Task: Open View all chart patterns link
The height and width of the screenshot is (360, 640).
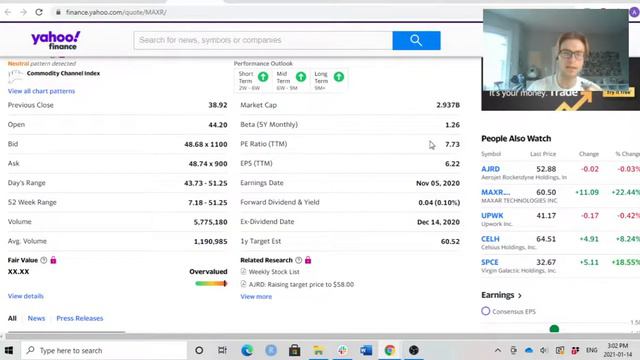Action: (x=41, y=91)
